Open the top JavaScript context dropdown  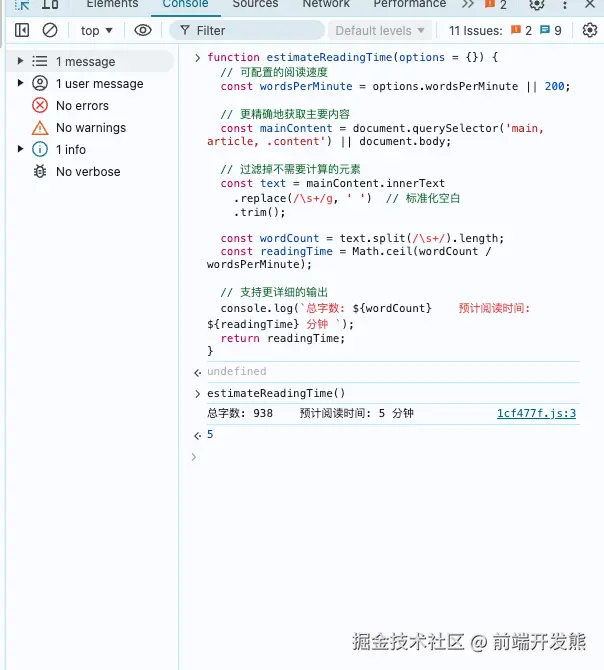pos(97,31)
